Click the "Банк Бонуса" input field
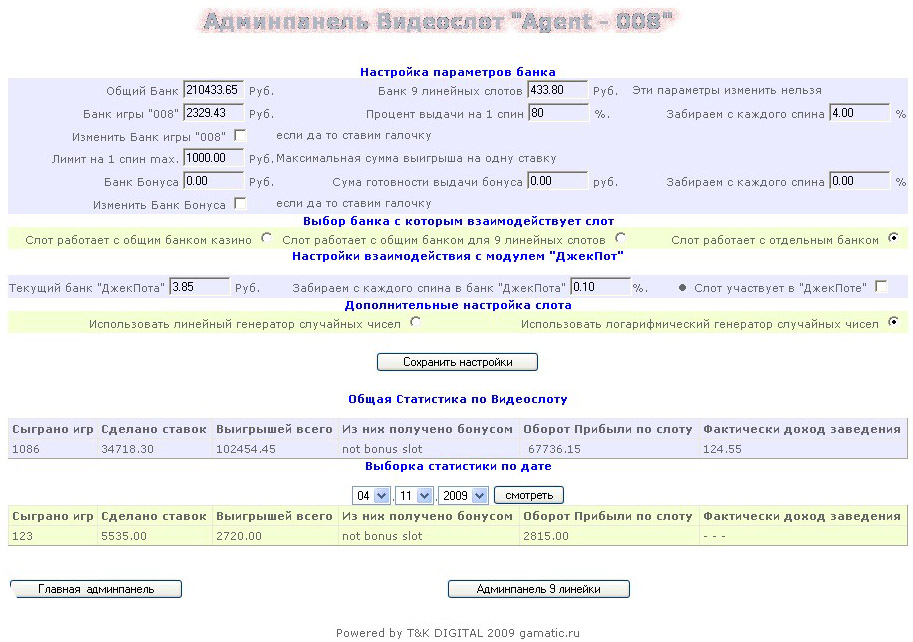The image size is (913, 642). pos(214,181)
